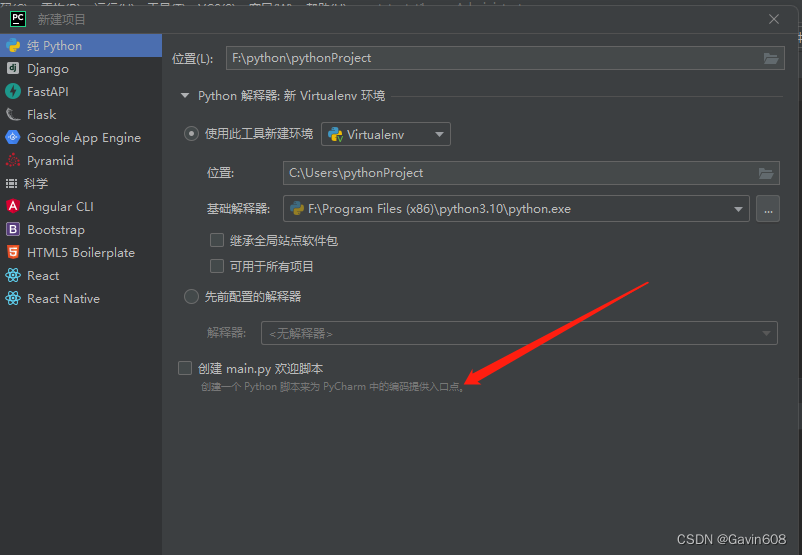Open the <无解释器> interpreter dropdown
802x555 pixels.
coord(519,334)
